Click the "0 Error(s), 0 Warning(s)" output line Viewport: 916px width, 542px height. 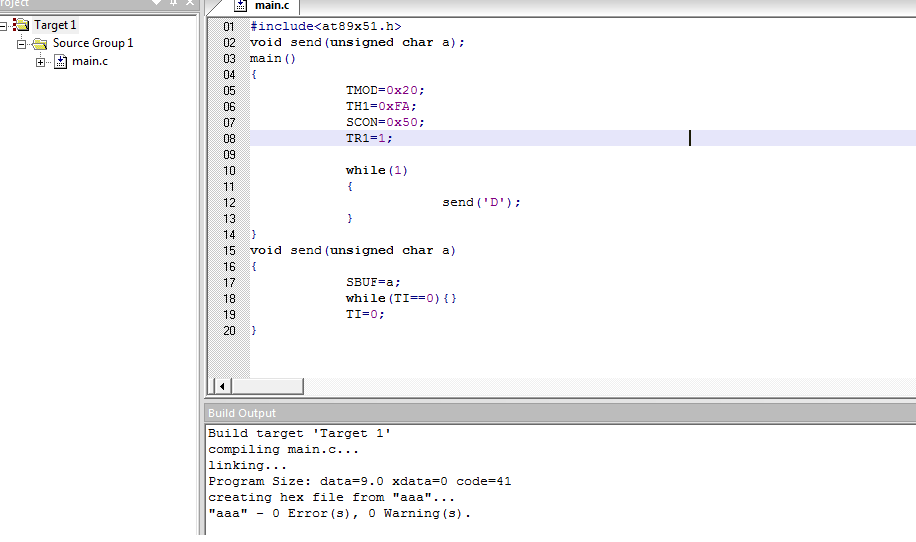339,513
